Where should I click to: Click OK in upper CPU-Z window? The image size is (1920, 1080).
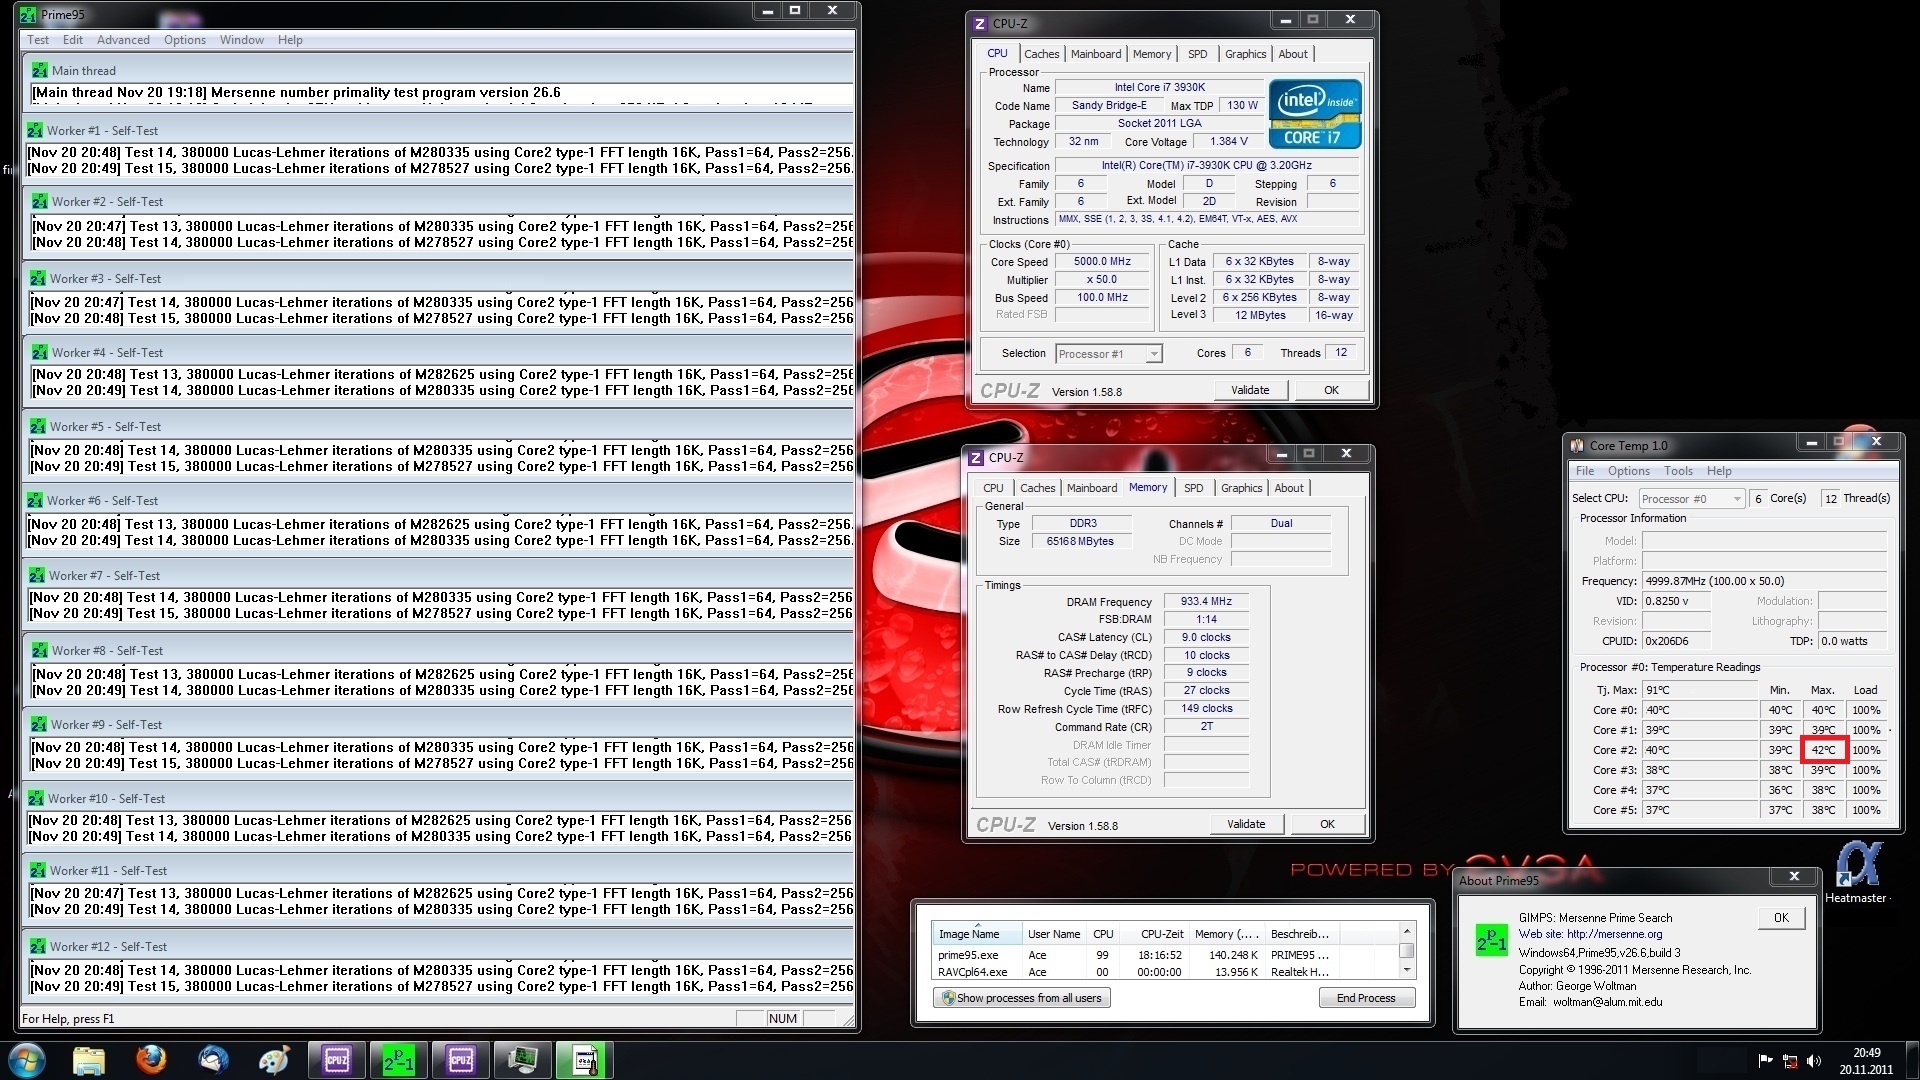coord(1331,390)
